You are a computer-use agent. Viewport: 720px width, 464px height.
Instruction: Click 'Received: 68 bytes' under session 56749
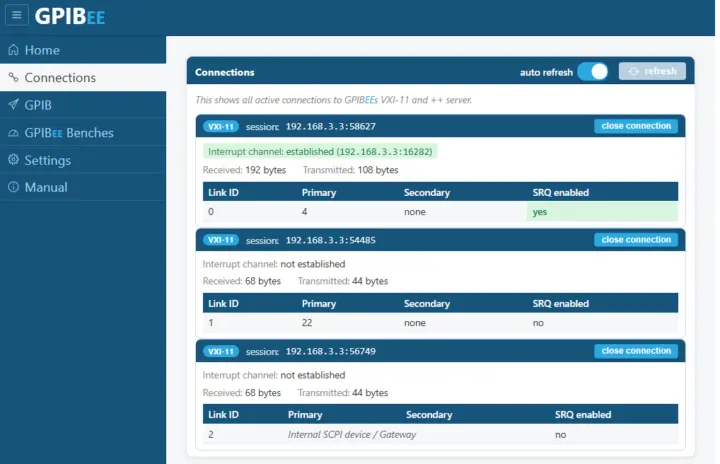pyautogui.click(x=242, y=393)
